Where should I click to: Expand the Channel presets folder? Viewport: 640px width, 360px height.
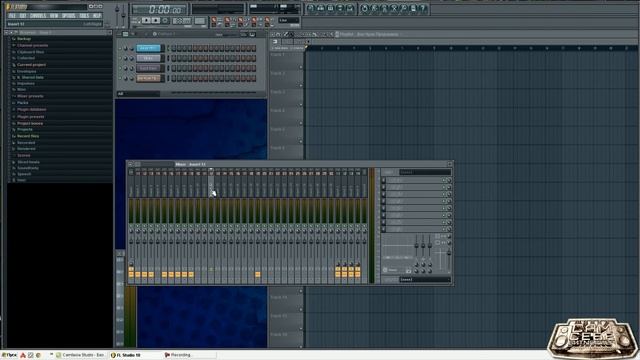pyautogui.click(x=32, y=45)
